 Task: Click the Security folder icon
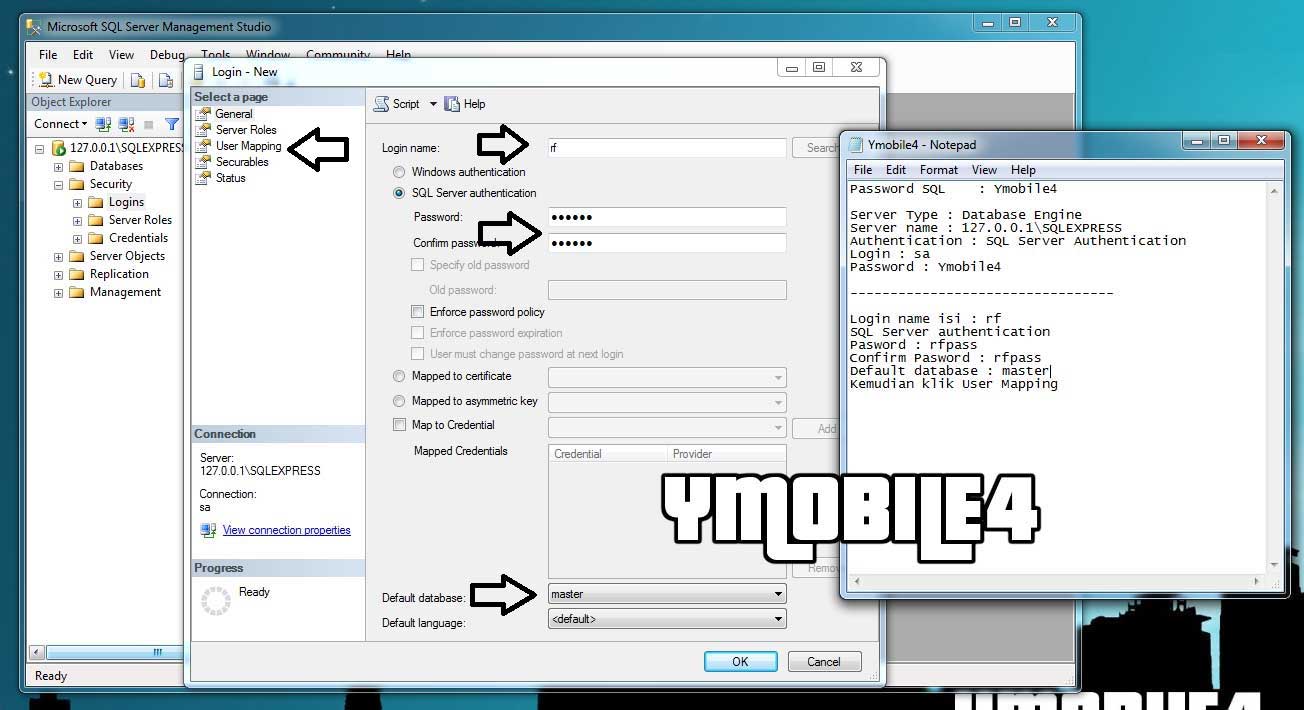pos(77,184)
